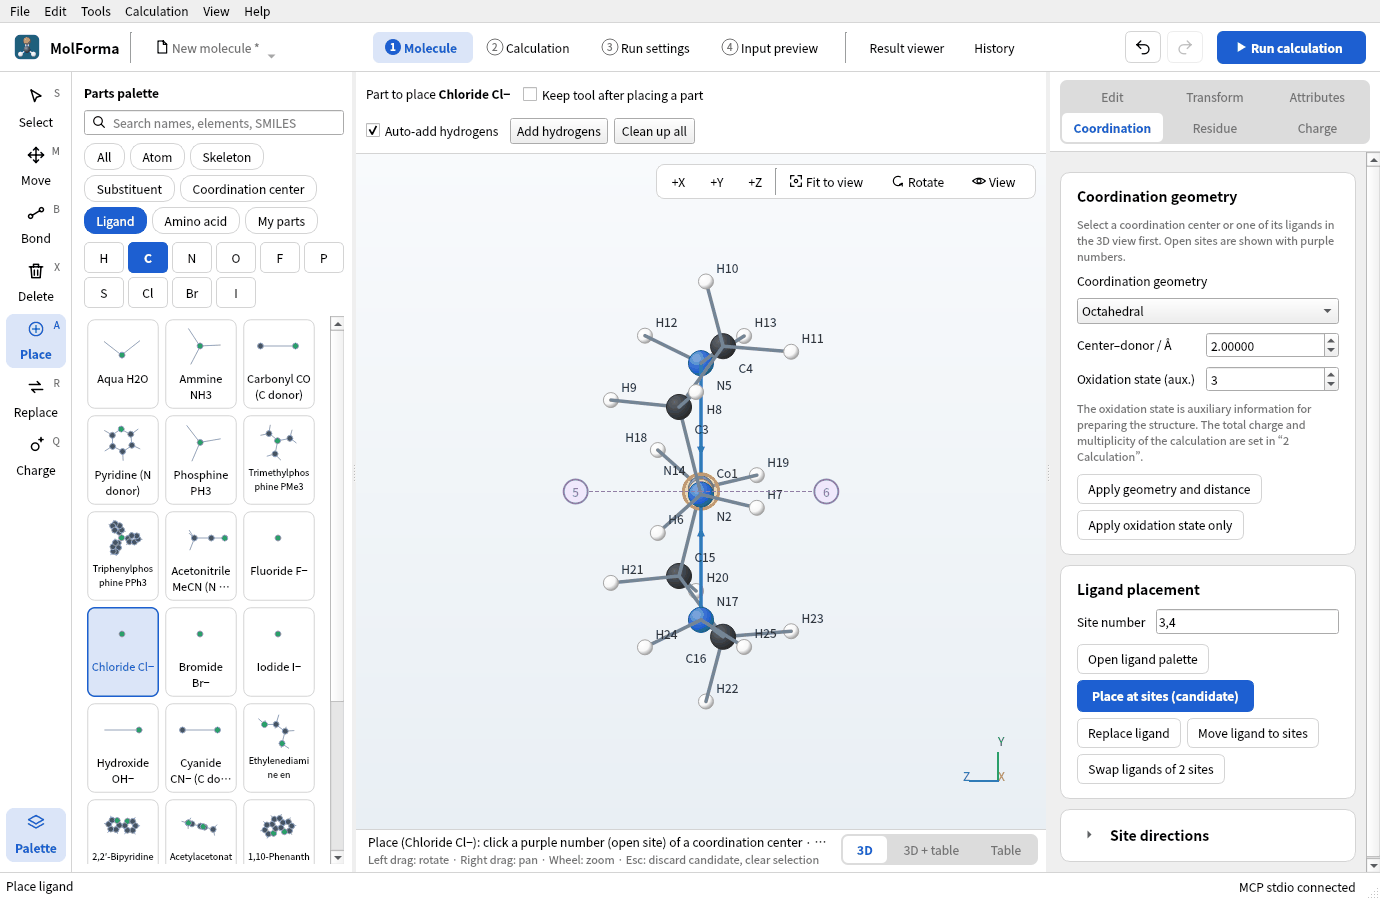Choose the Ethylenediamine en ligand
1380x900 pixels.
click(x=279, y=748)
